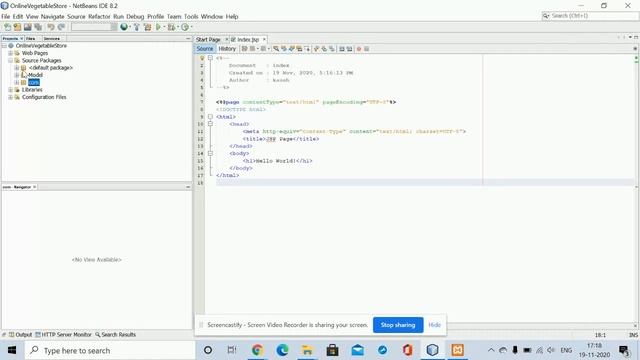Expand the <default package> node
This screenshot has width=640, height=360.
pyautogui.click(x=17, y=68)
